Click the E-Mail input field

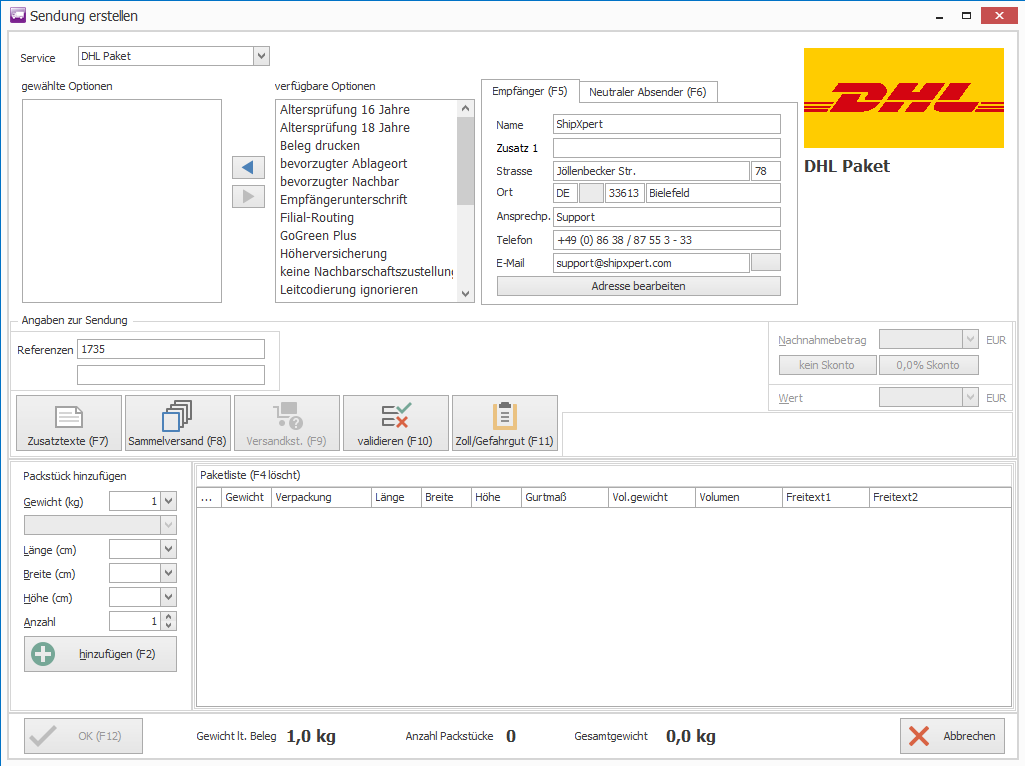tap(651, 263)
